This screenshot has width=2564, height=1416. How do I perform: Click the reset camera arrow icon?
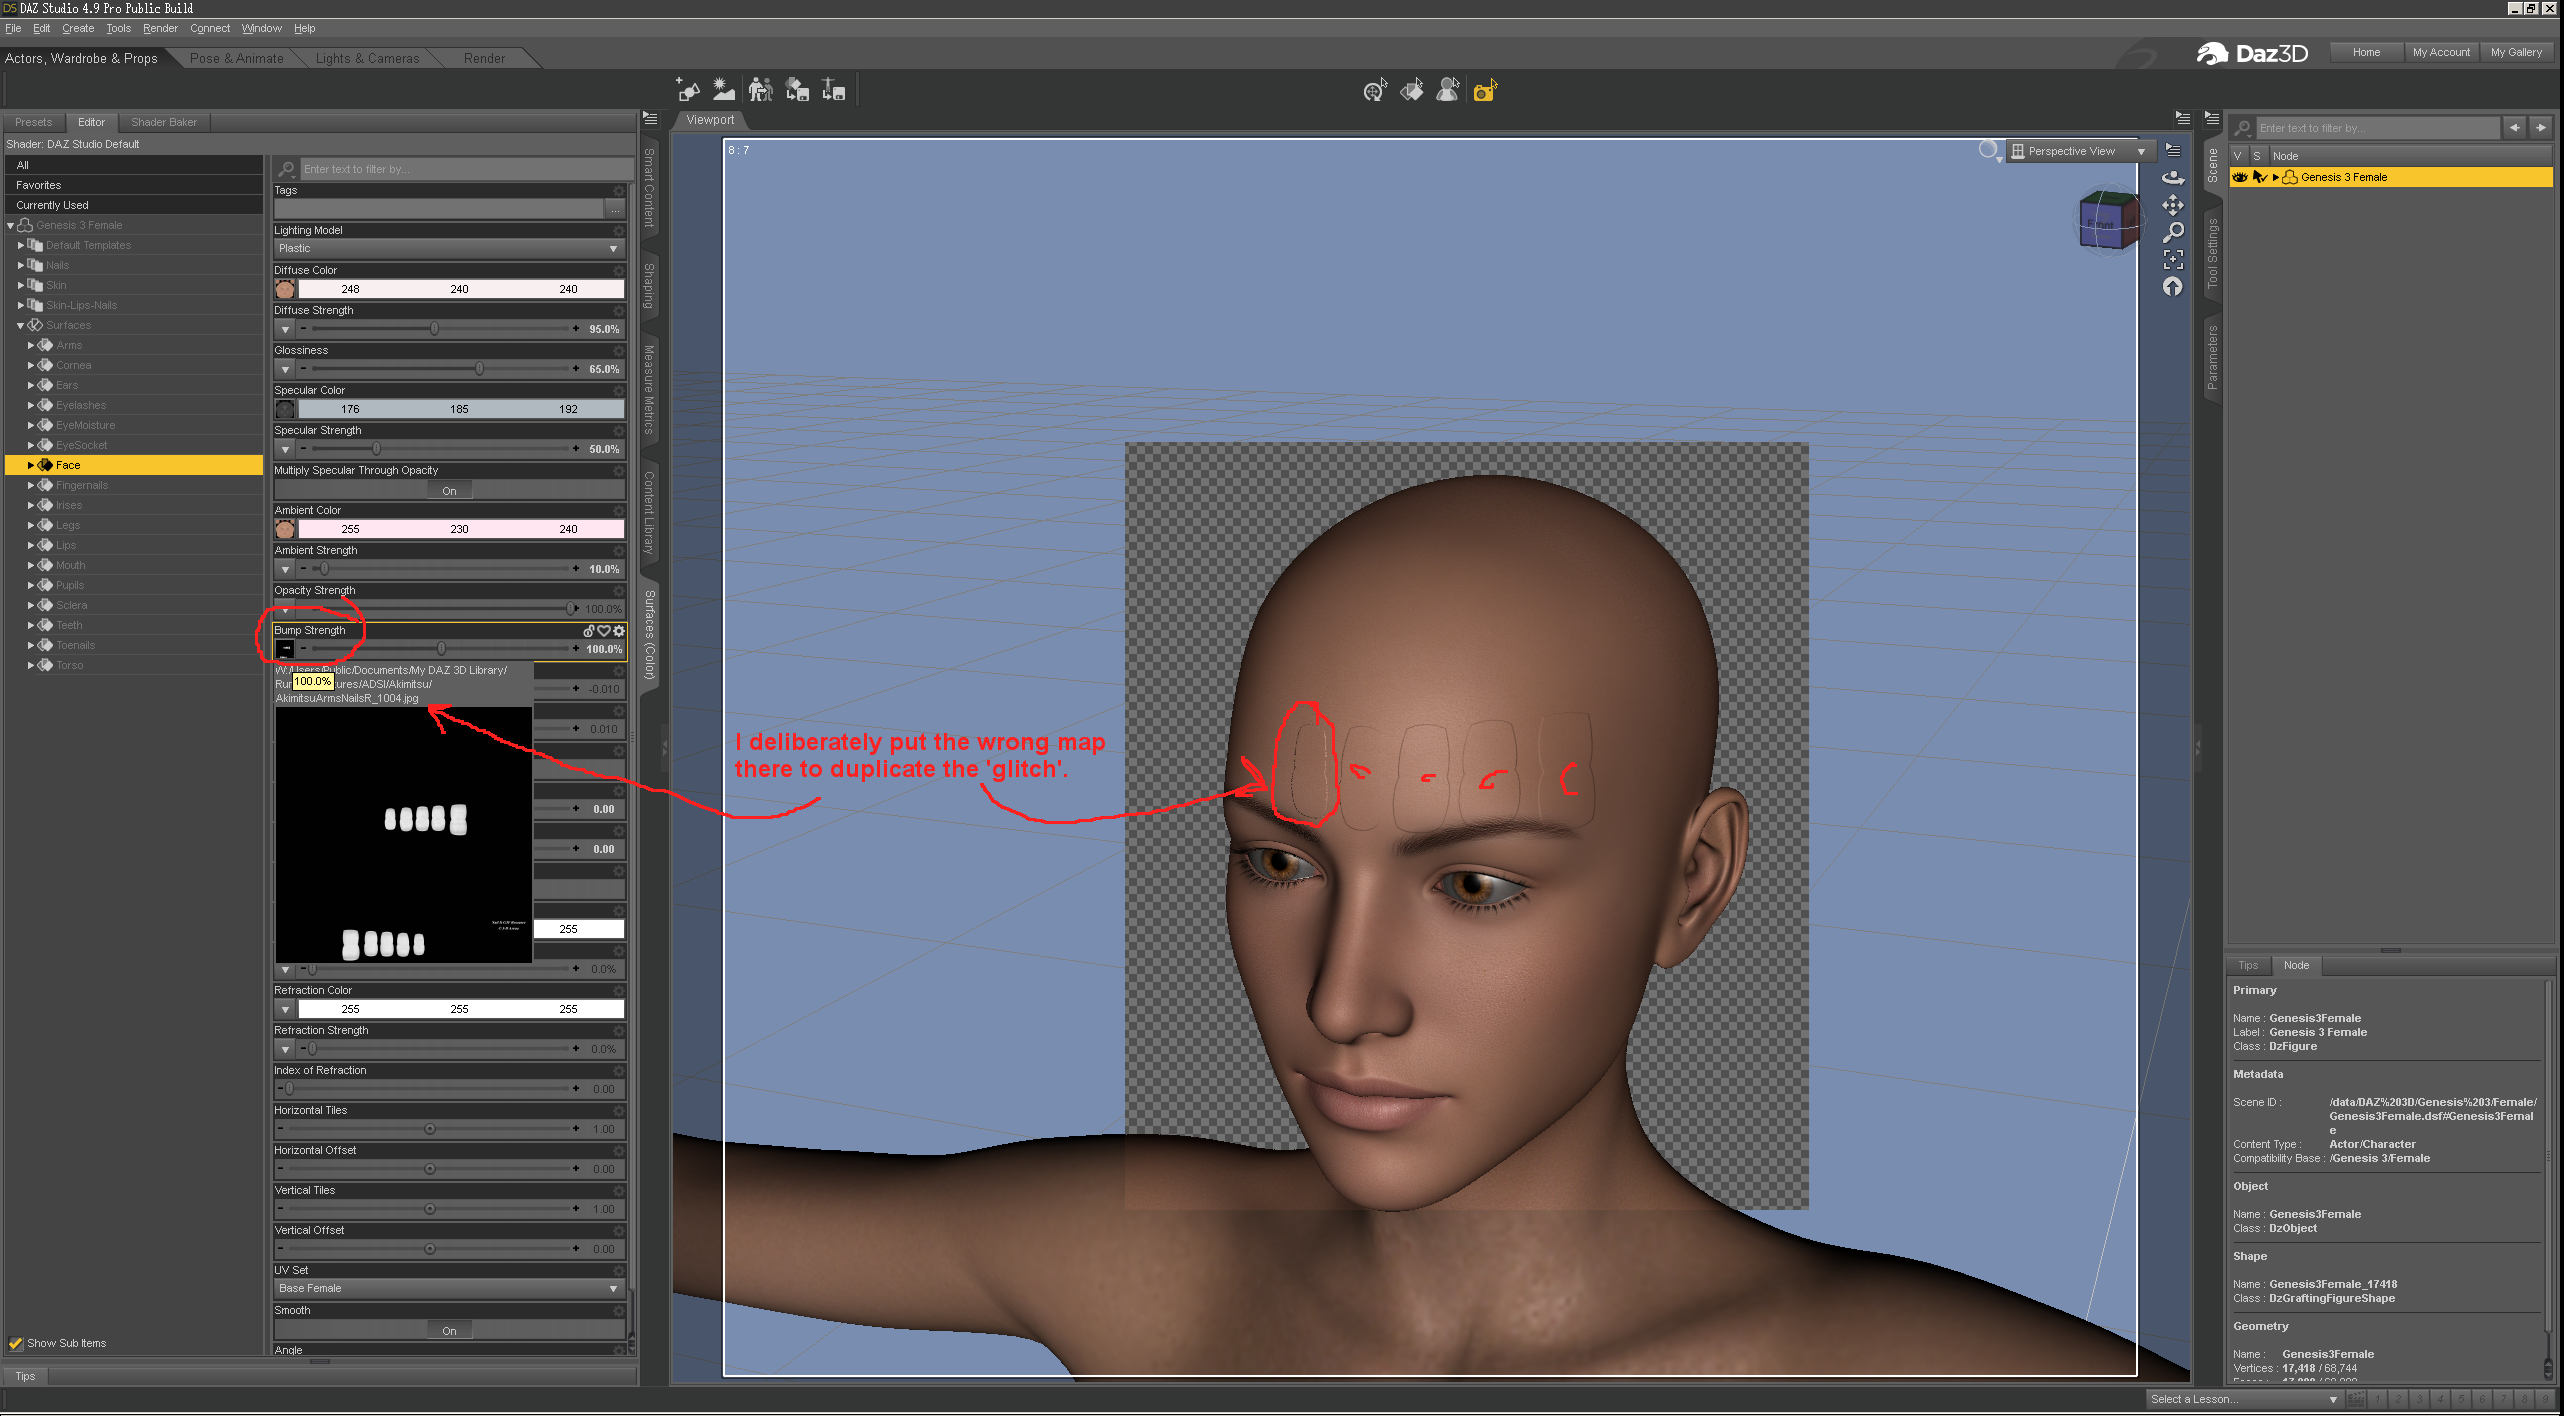pyautogui.click(x=2173, y=287)
